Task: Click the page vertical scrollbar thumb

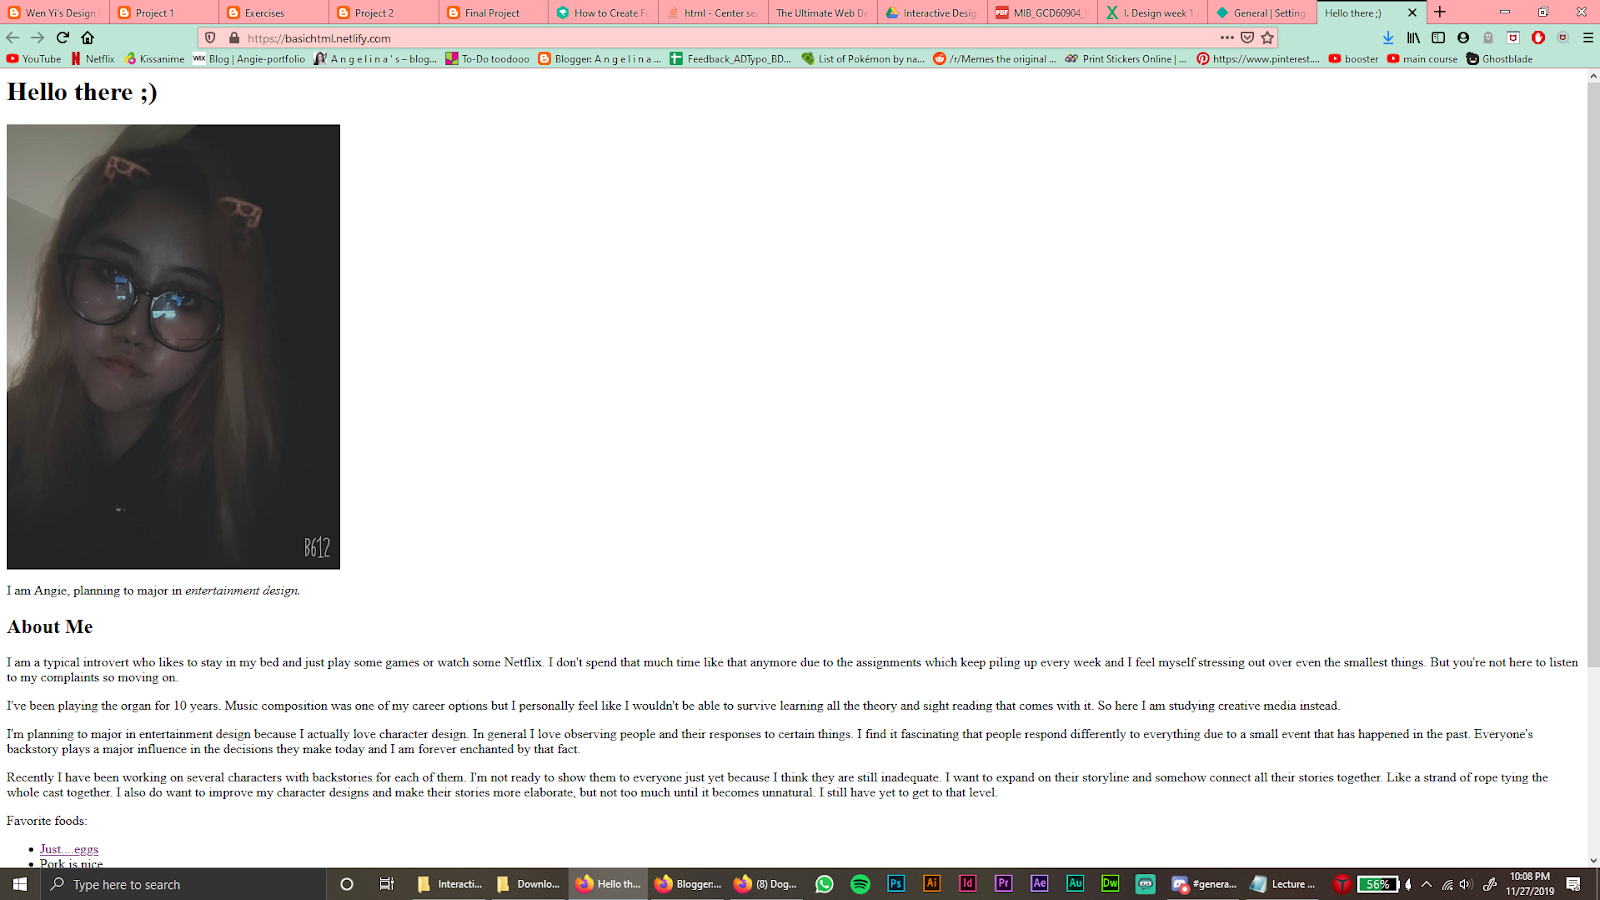Action: tap(1593, 375)
